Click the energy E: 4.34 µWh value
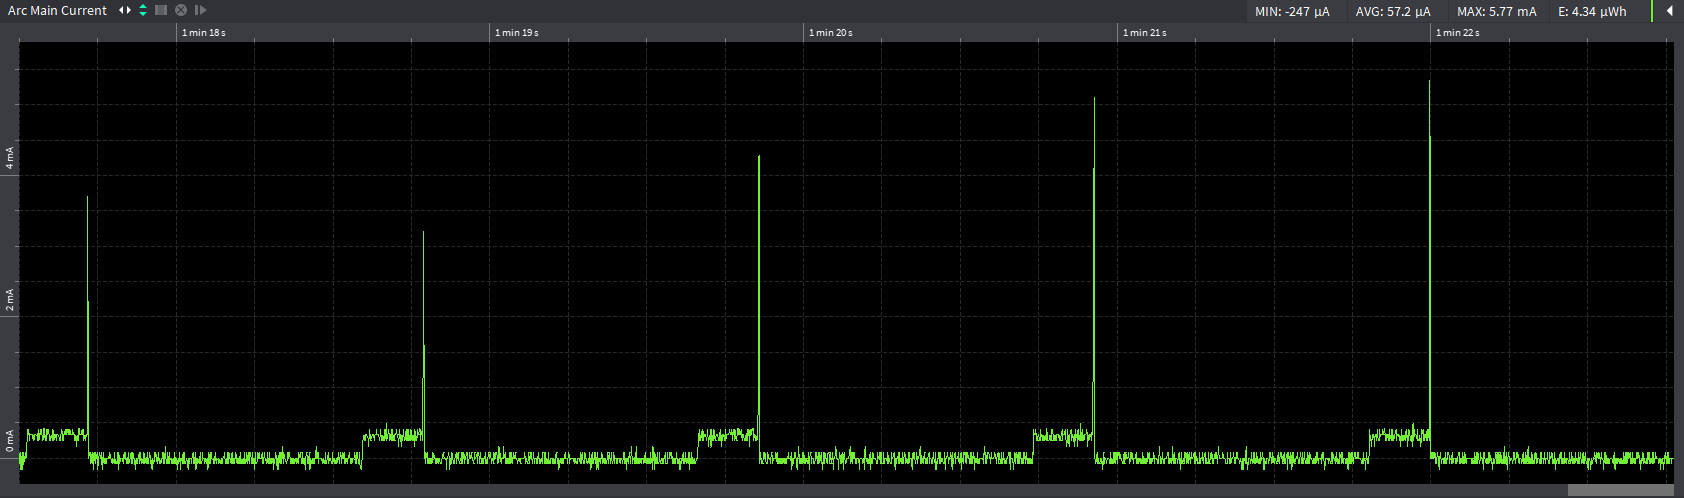1684x498 pixels. click(1592, 12)
